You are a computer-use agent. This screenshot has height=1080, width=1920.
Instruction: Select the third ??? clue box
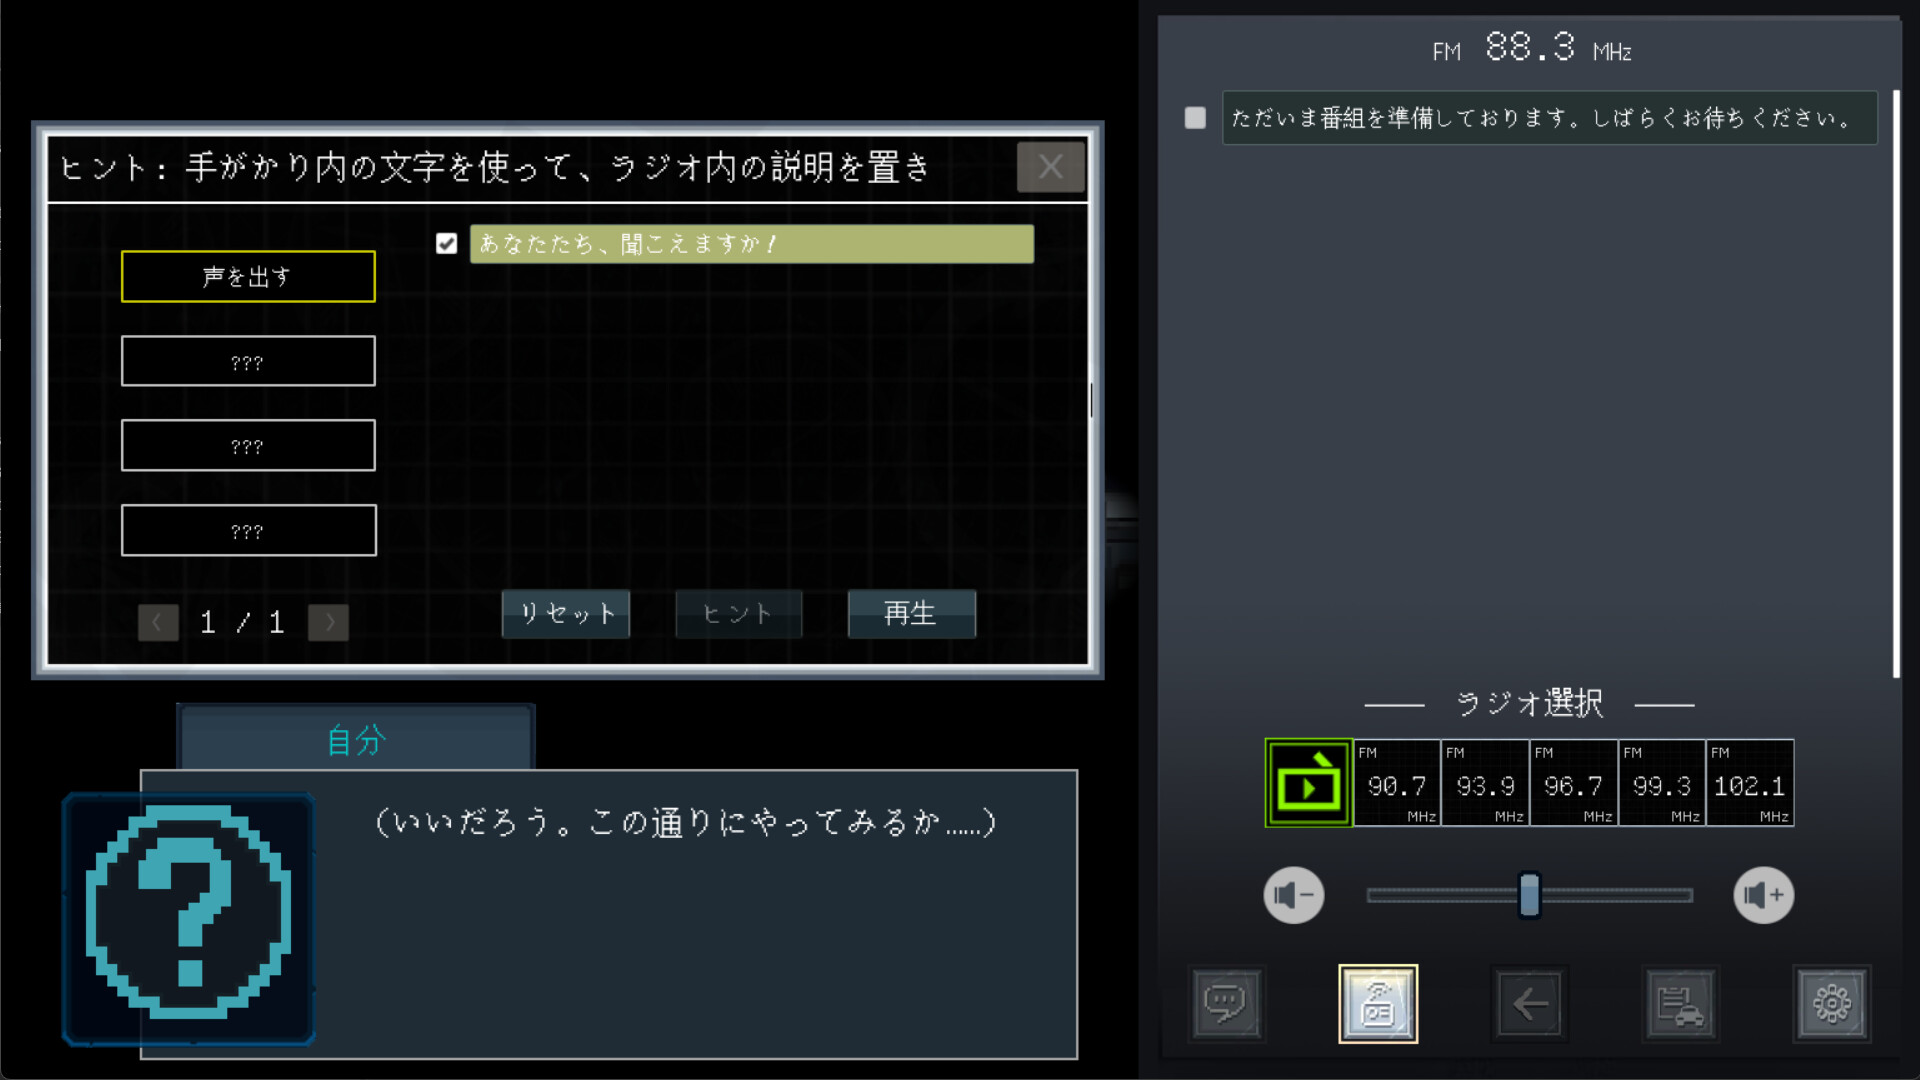coord(248,445)
